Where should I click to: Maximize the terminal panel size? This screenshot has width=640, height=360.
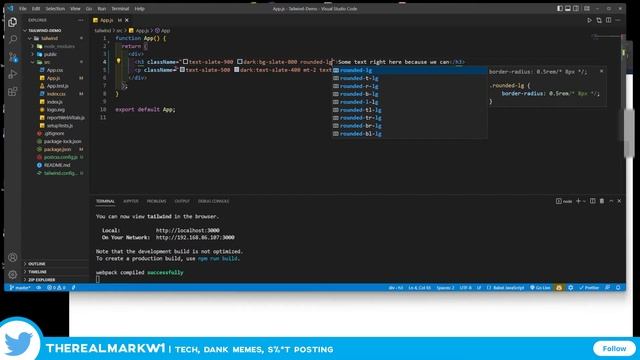(x=611, y=201)
